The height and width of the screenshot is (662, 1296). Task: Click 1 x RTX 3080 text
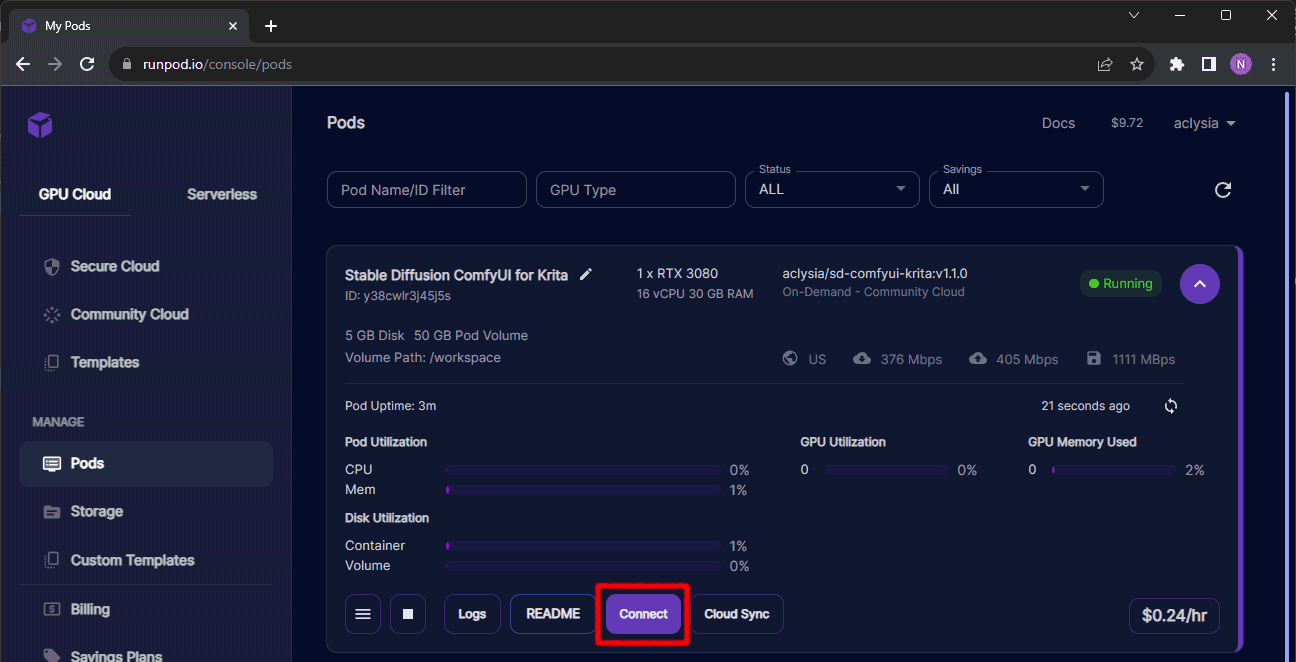click(677, 273)
